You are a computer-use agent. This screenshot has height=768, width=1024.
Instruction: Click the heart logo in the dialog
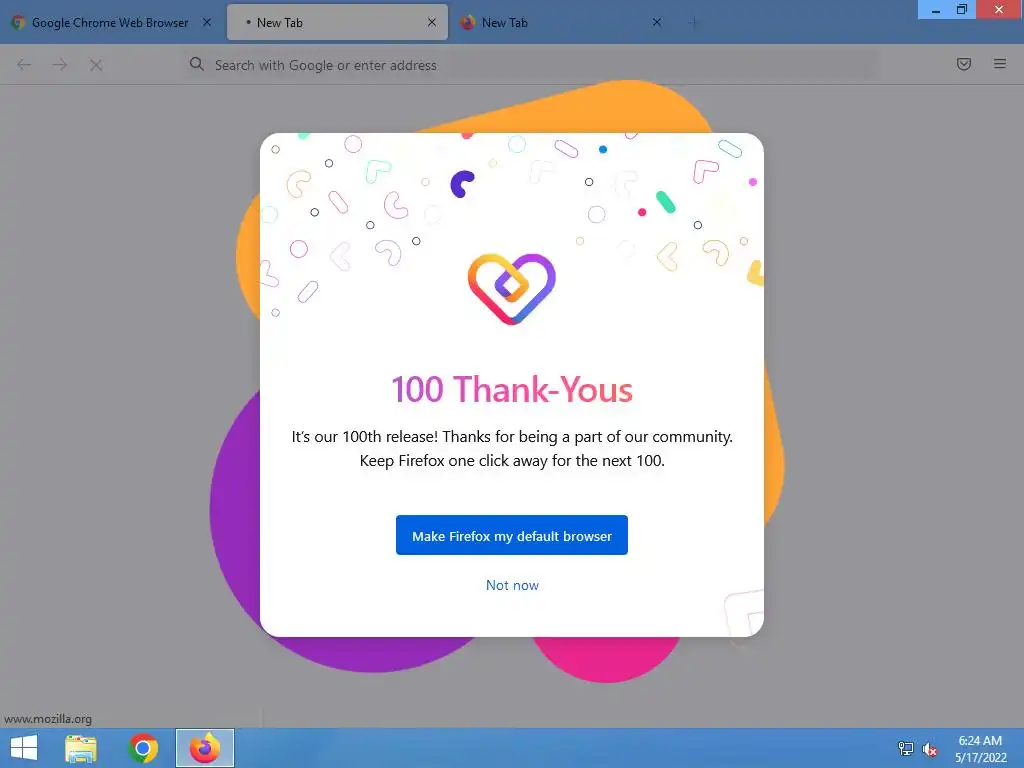[x=511, y=288]
